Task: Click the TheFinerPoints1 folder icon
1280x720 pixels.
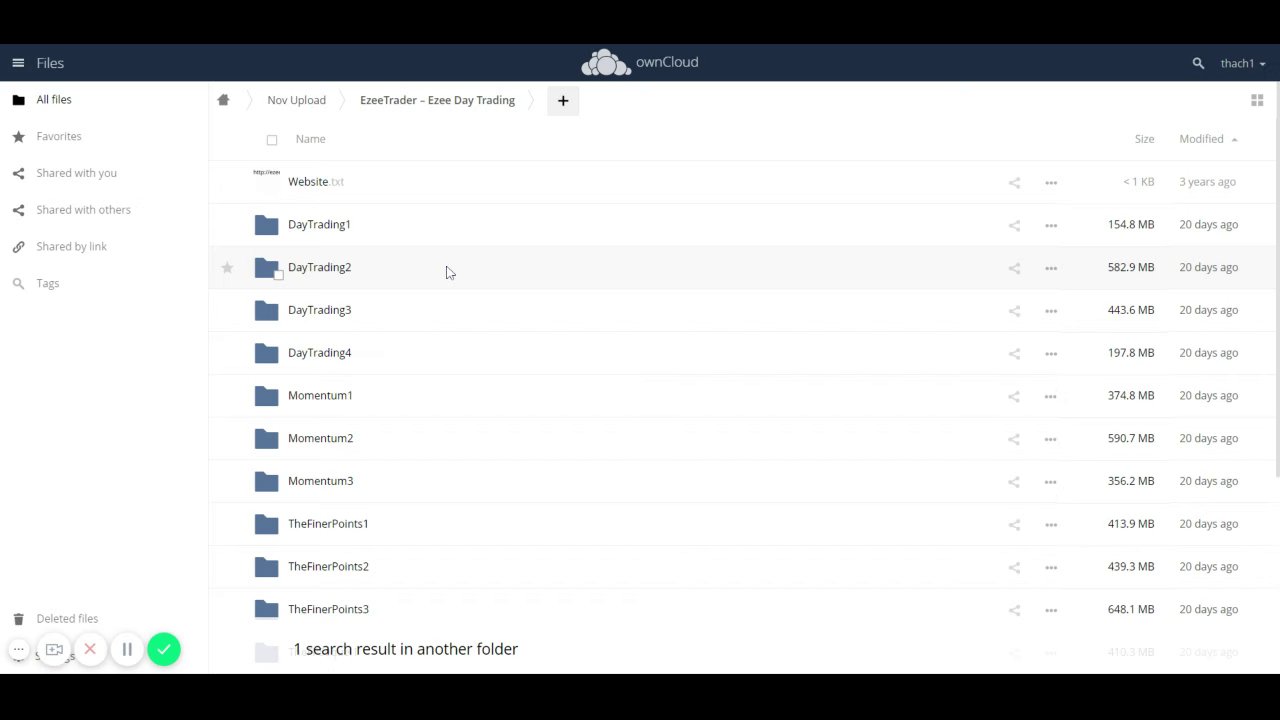Action: point(266,524)
